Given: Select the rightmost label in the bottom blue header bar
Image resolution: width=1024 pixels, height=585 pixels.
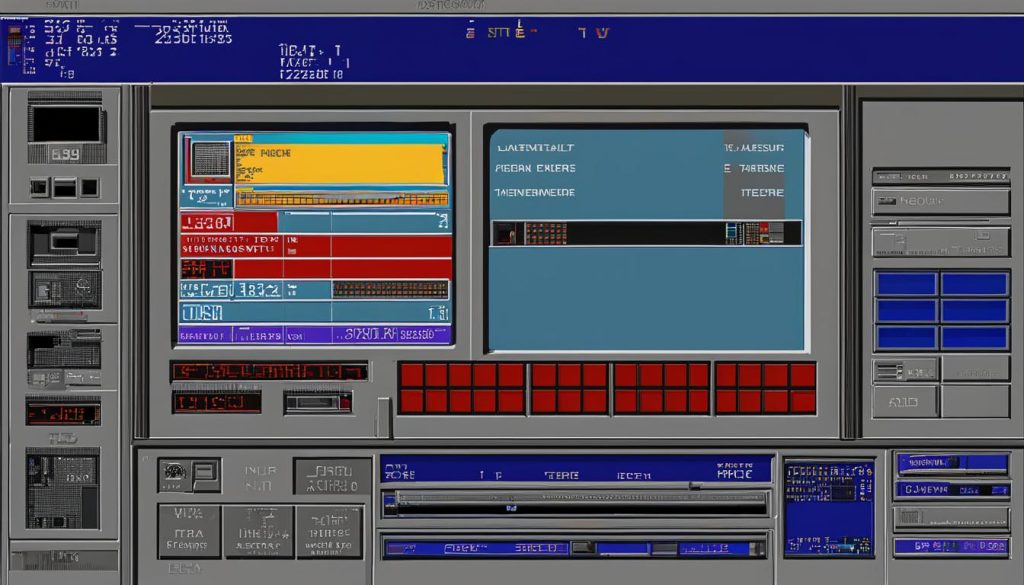Looking at the screenshot, I should click(735, 471).
